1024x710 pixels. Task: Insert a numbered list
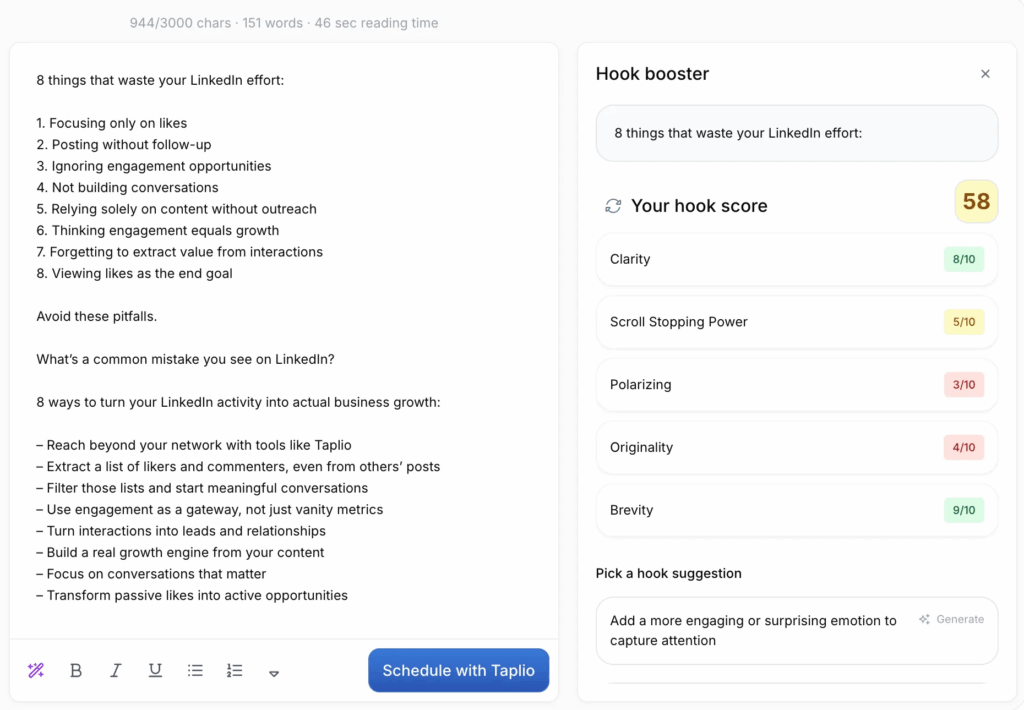[x=235, y=671]
